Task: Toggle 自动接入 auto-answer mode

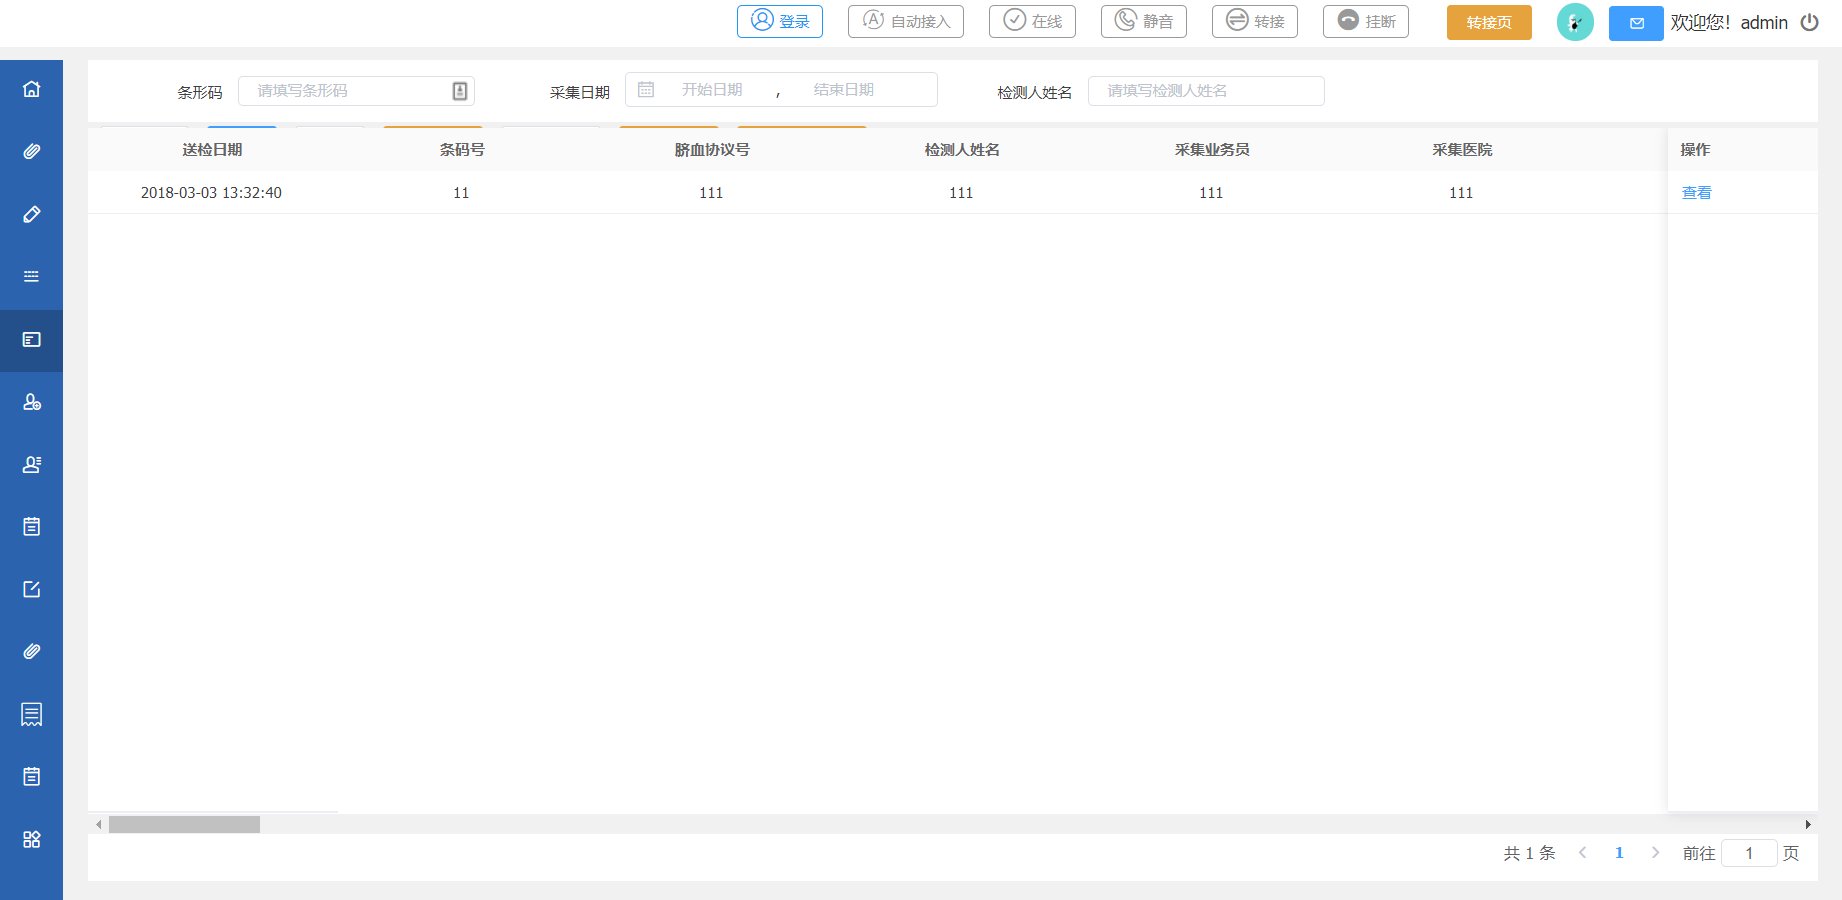Action: coord(906,21)
